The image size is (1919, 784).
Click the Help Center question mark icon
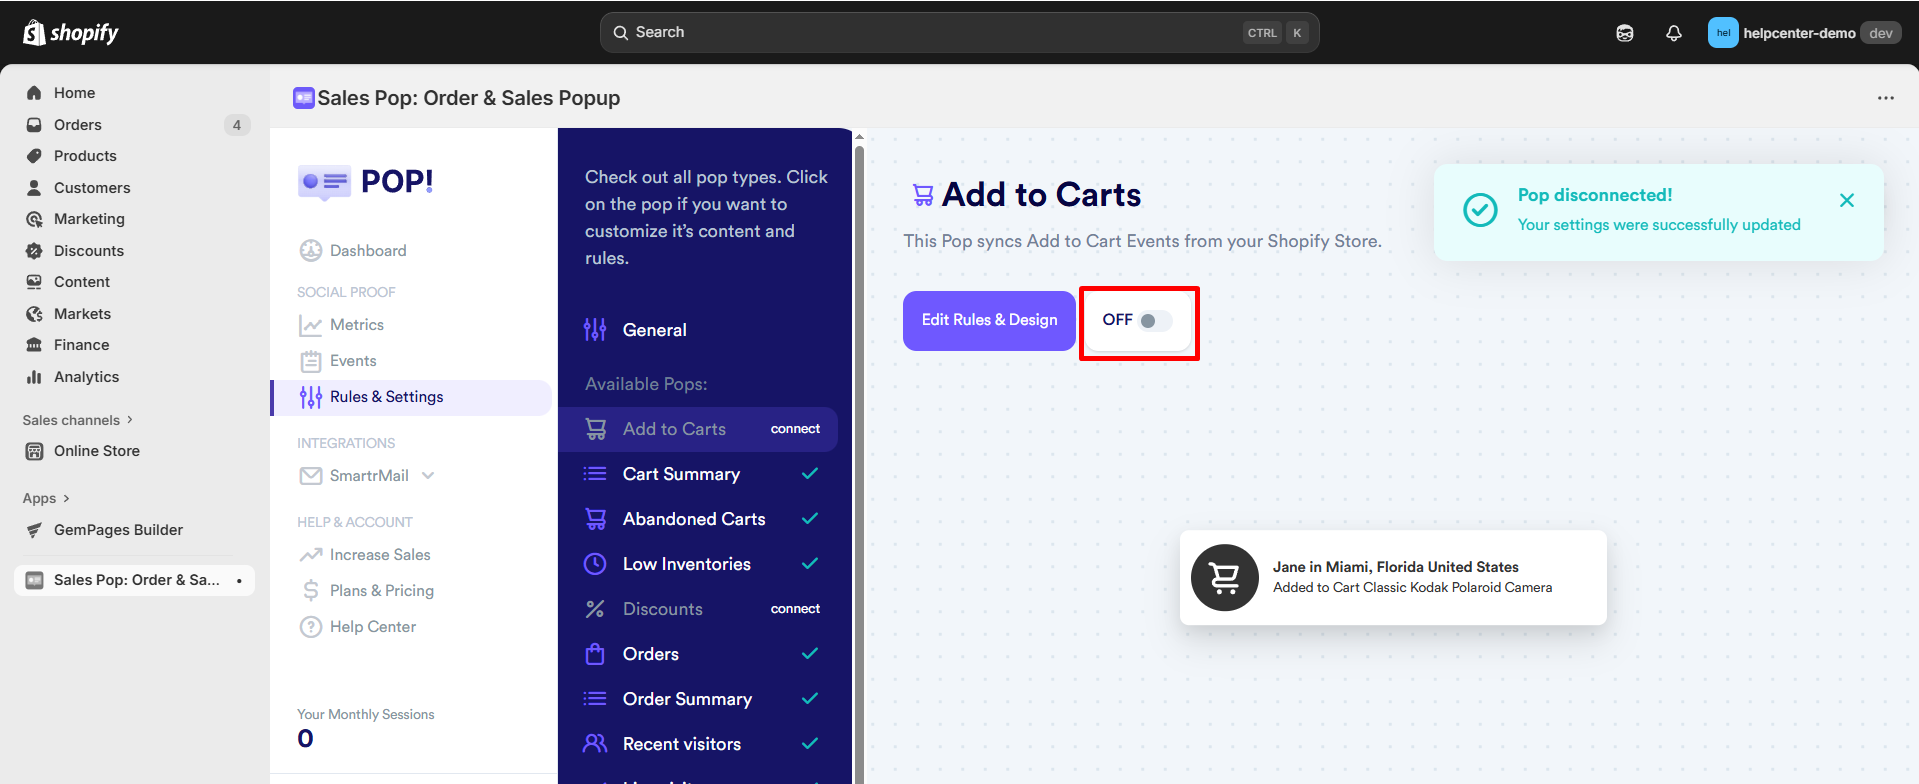pos(311,627)
